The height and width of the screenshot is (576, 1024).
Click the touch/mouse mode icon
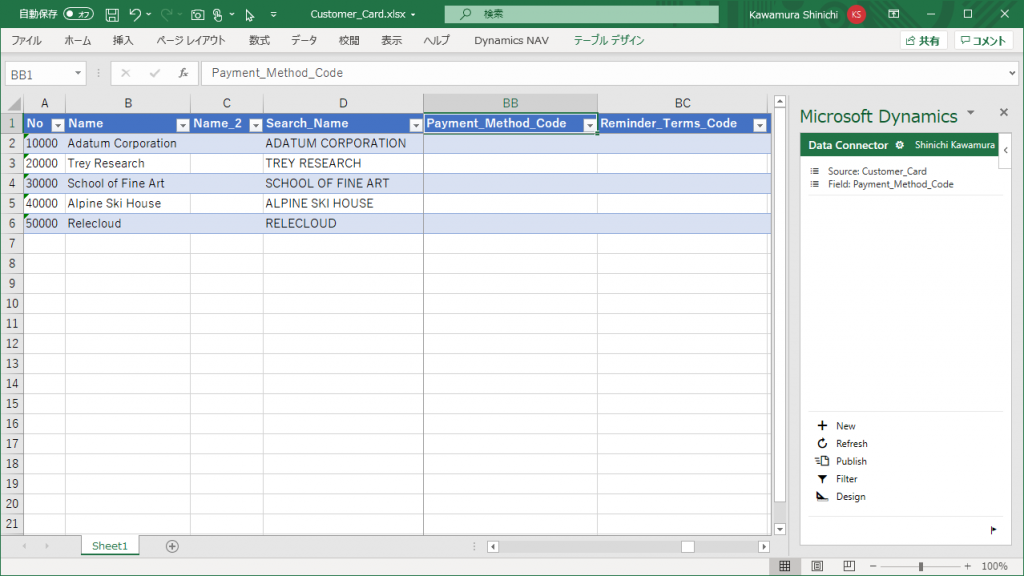[218, 14]
